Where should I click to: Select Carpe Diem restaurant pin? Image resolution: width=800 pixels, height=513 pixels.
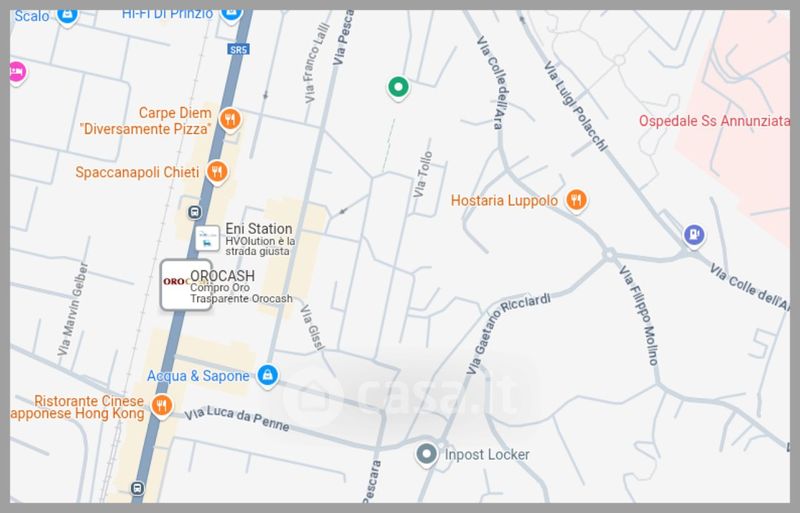coord(230,119)
